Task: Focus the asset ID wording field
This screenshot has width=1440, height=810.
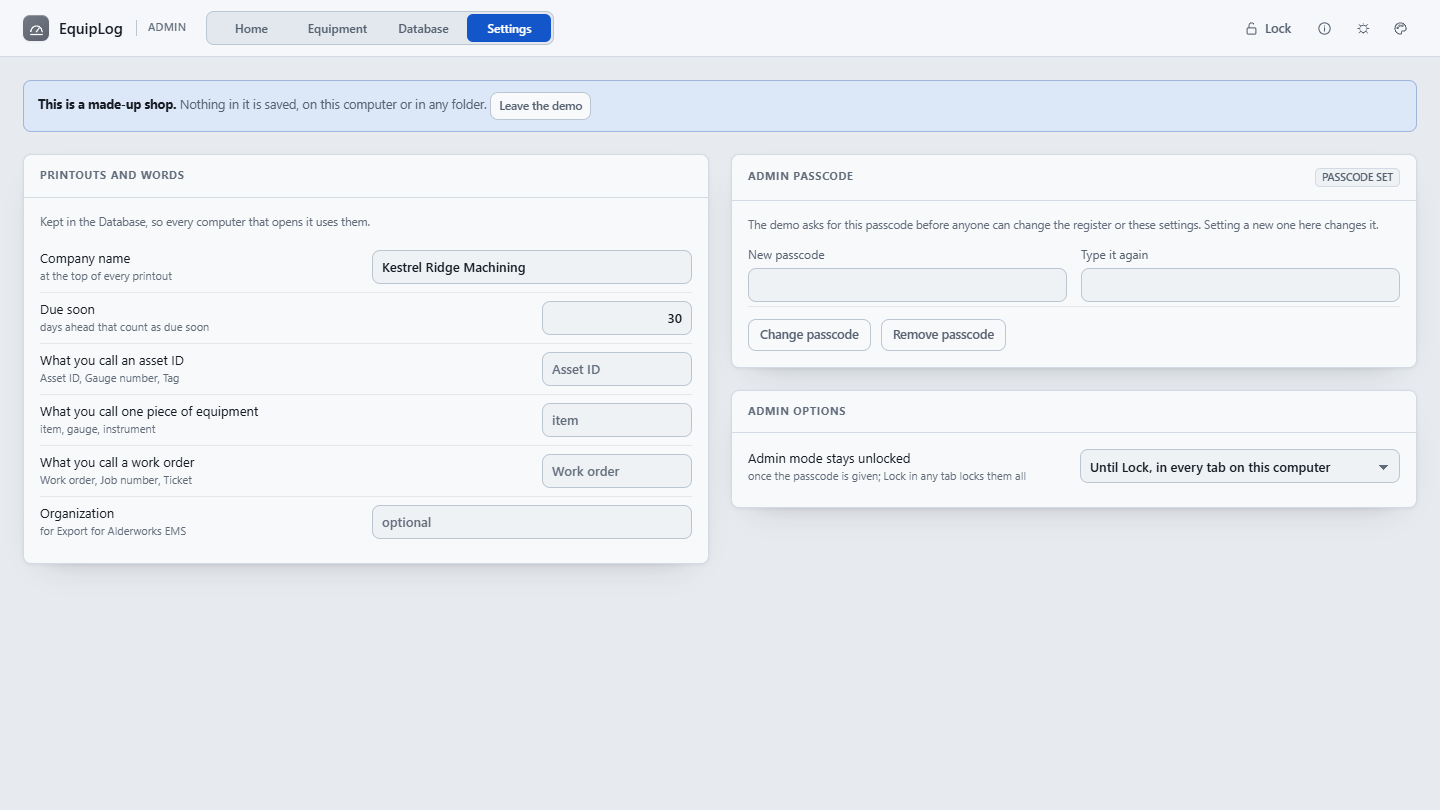Action: (617, 369)
